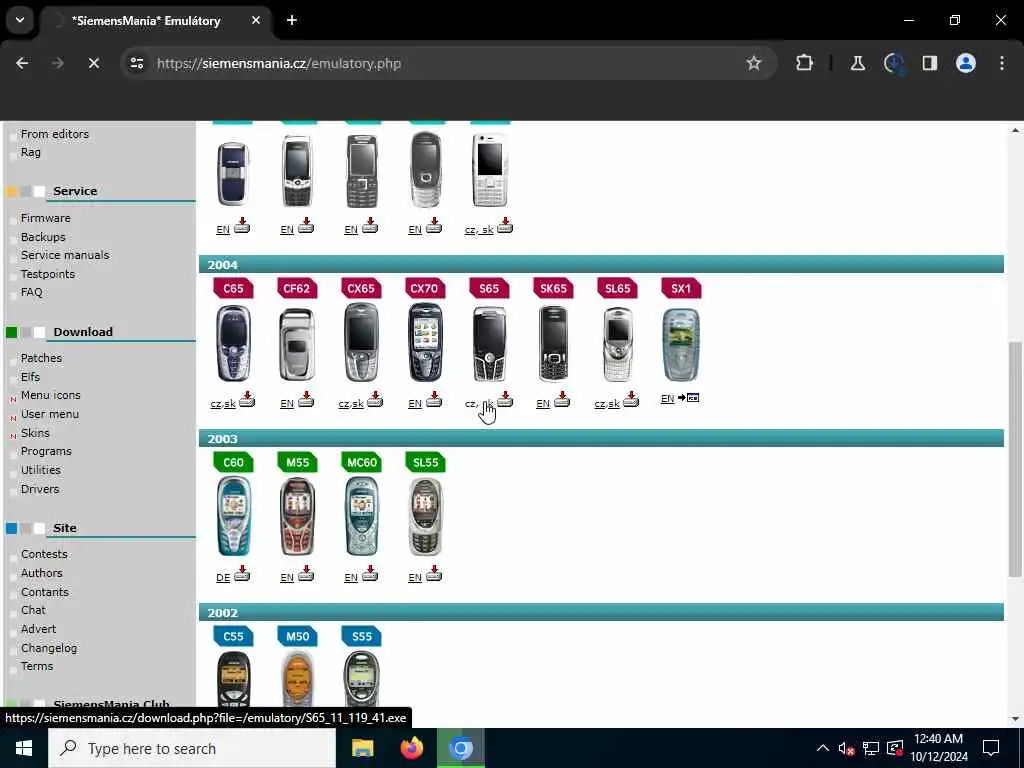Bookmark this page with the star icon
Image resolution: width=1024 pixels, height=768 pixels.
[754, 63]
